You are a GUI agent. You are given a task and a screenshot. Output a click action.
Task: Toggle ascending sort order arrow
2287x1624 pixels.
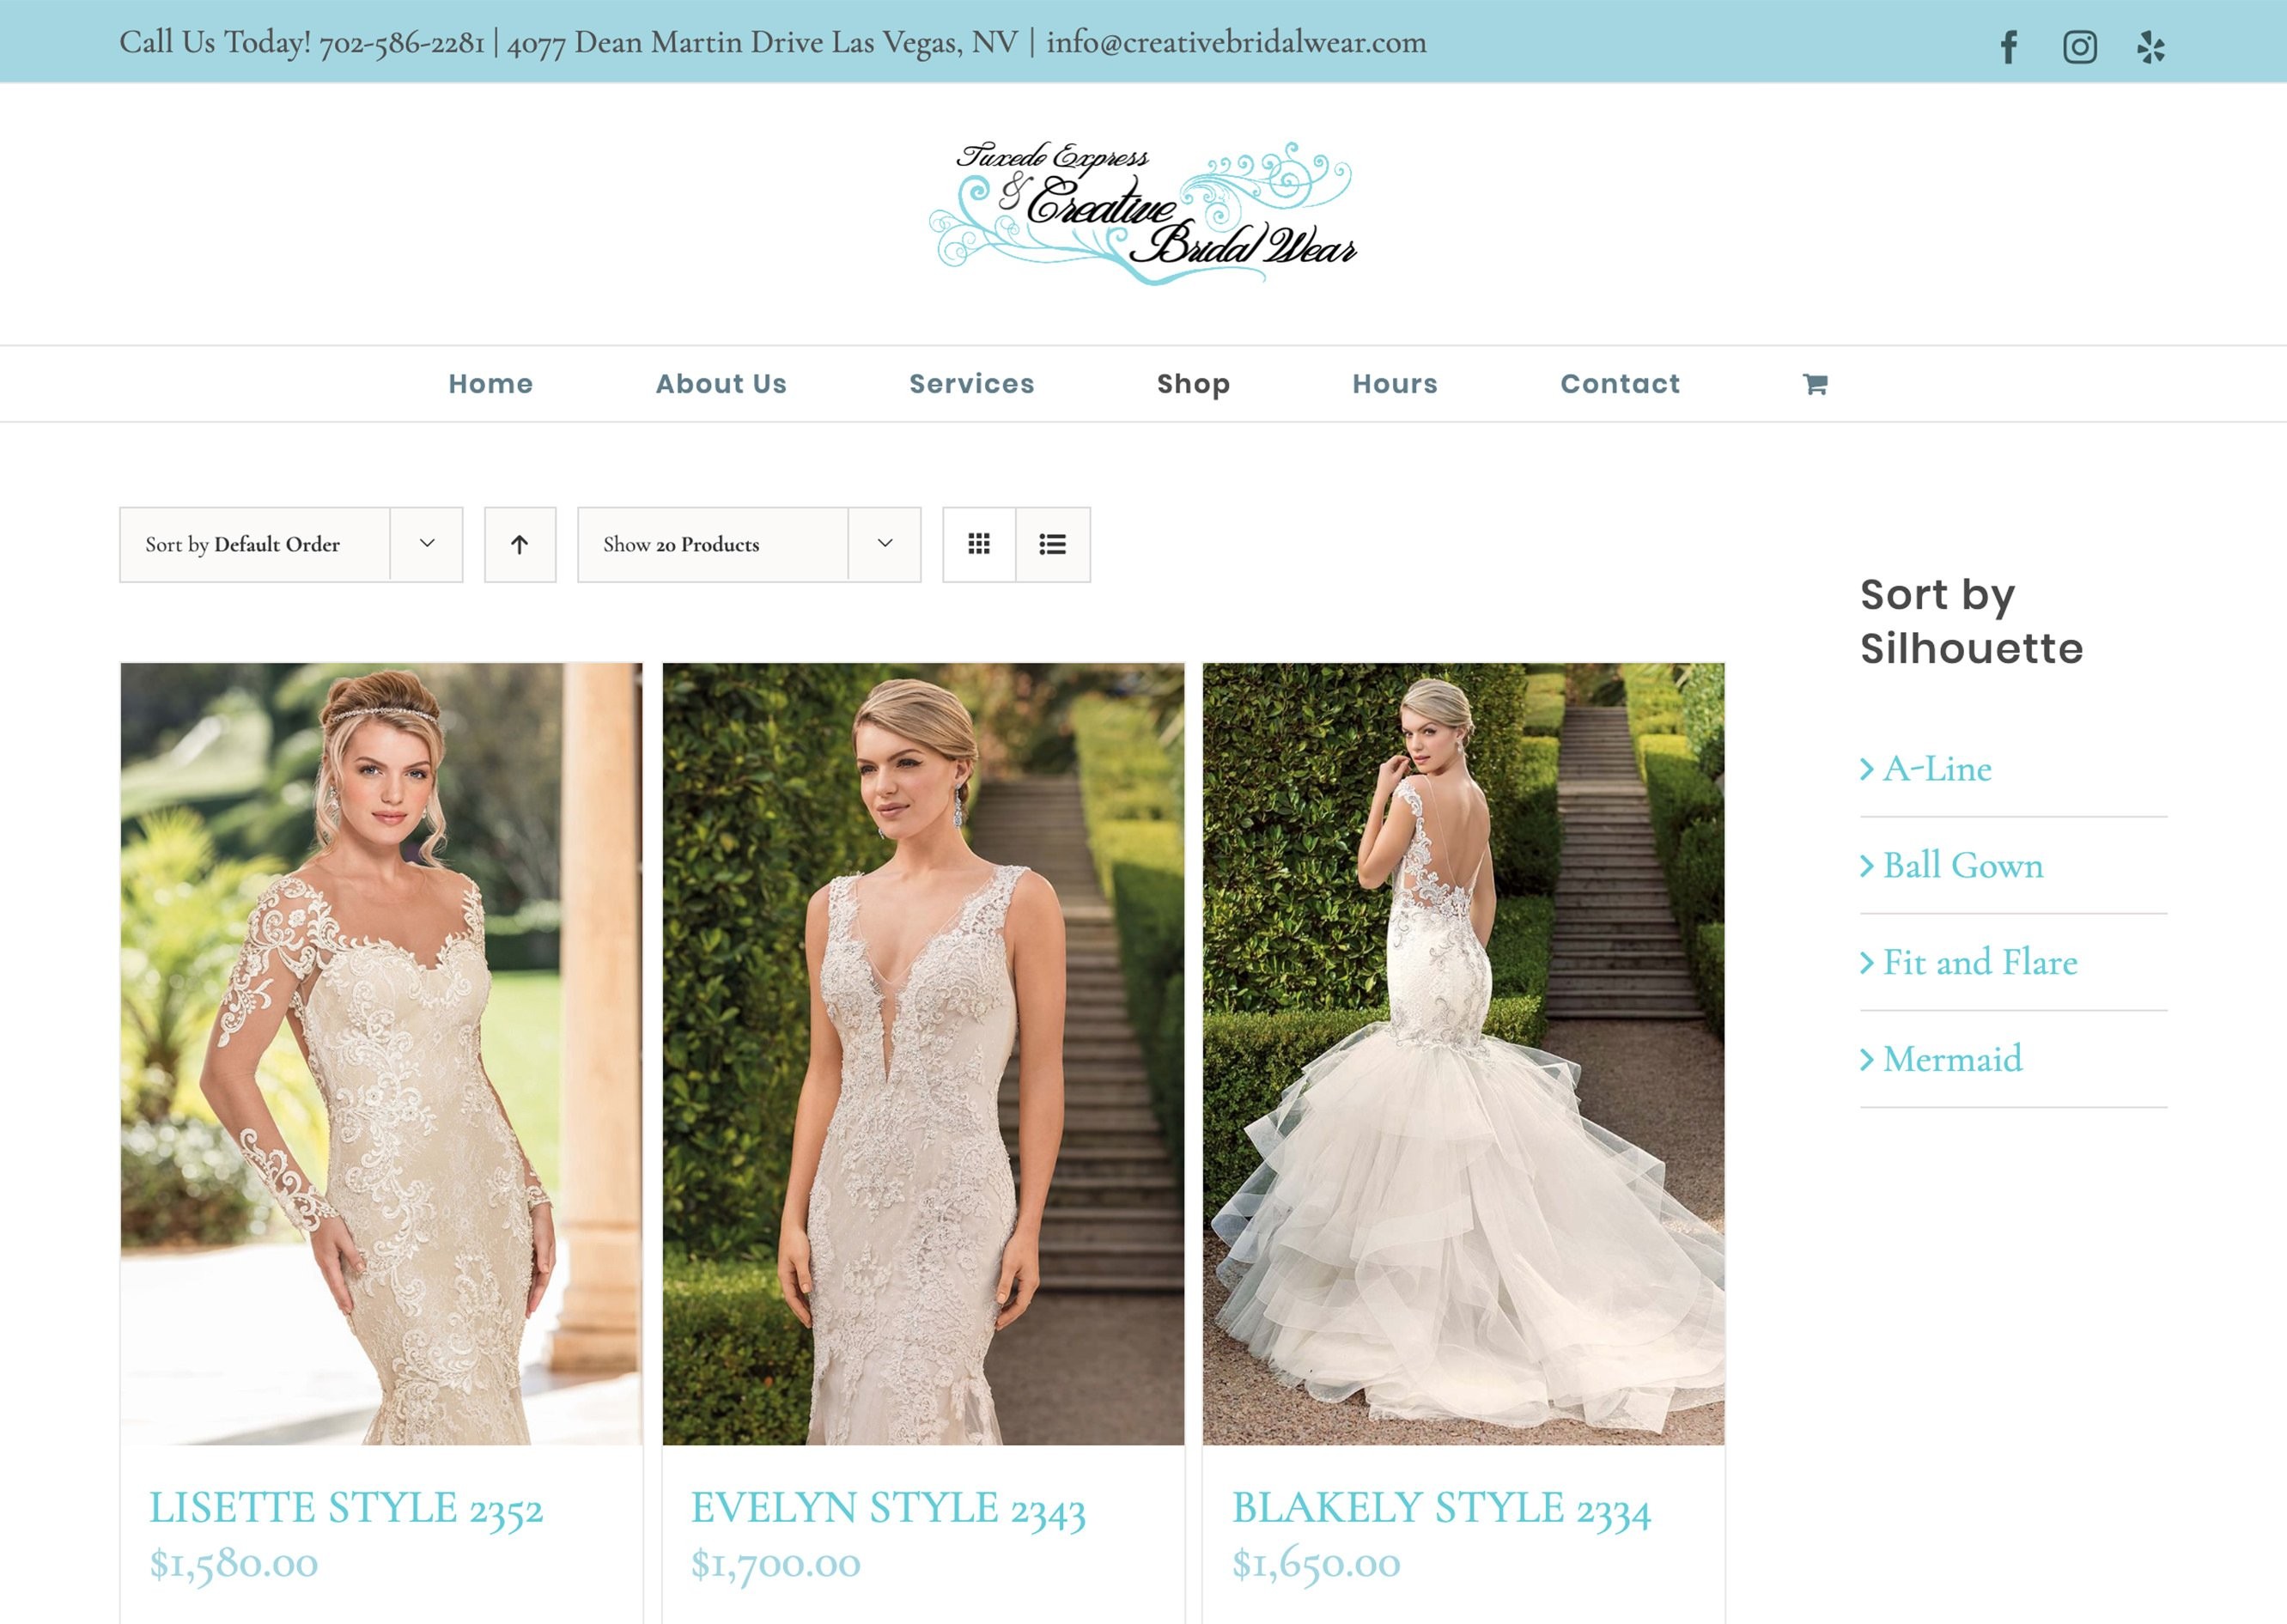point(519,544)
